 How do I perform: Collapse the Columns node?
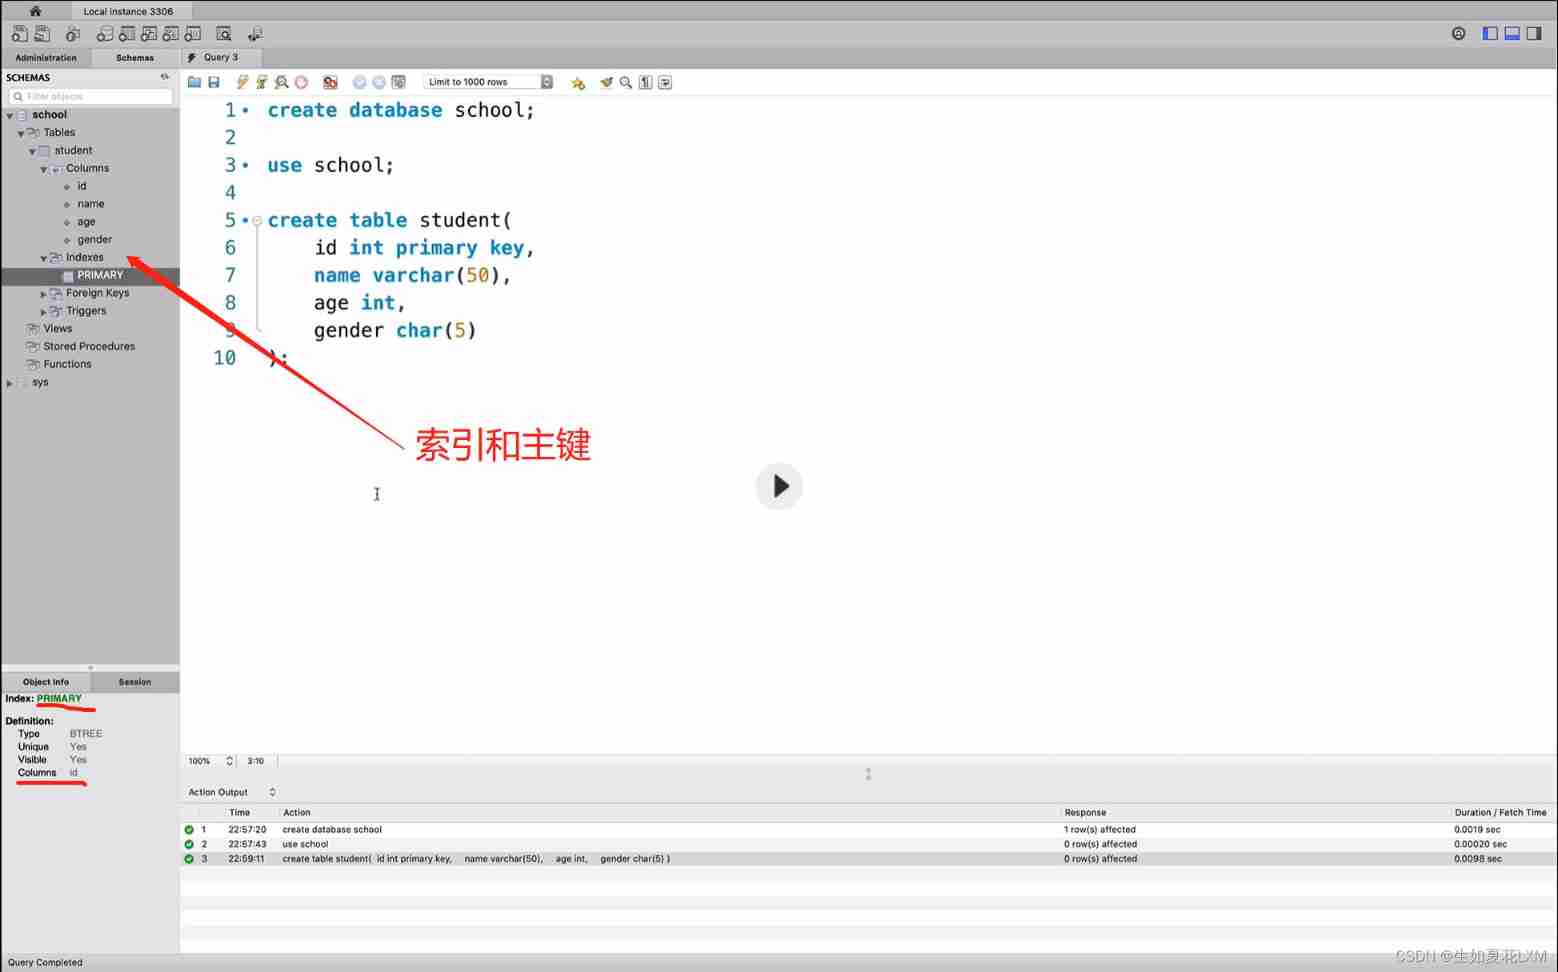[43, 169]
